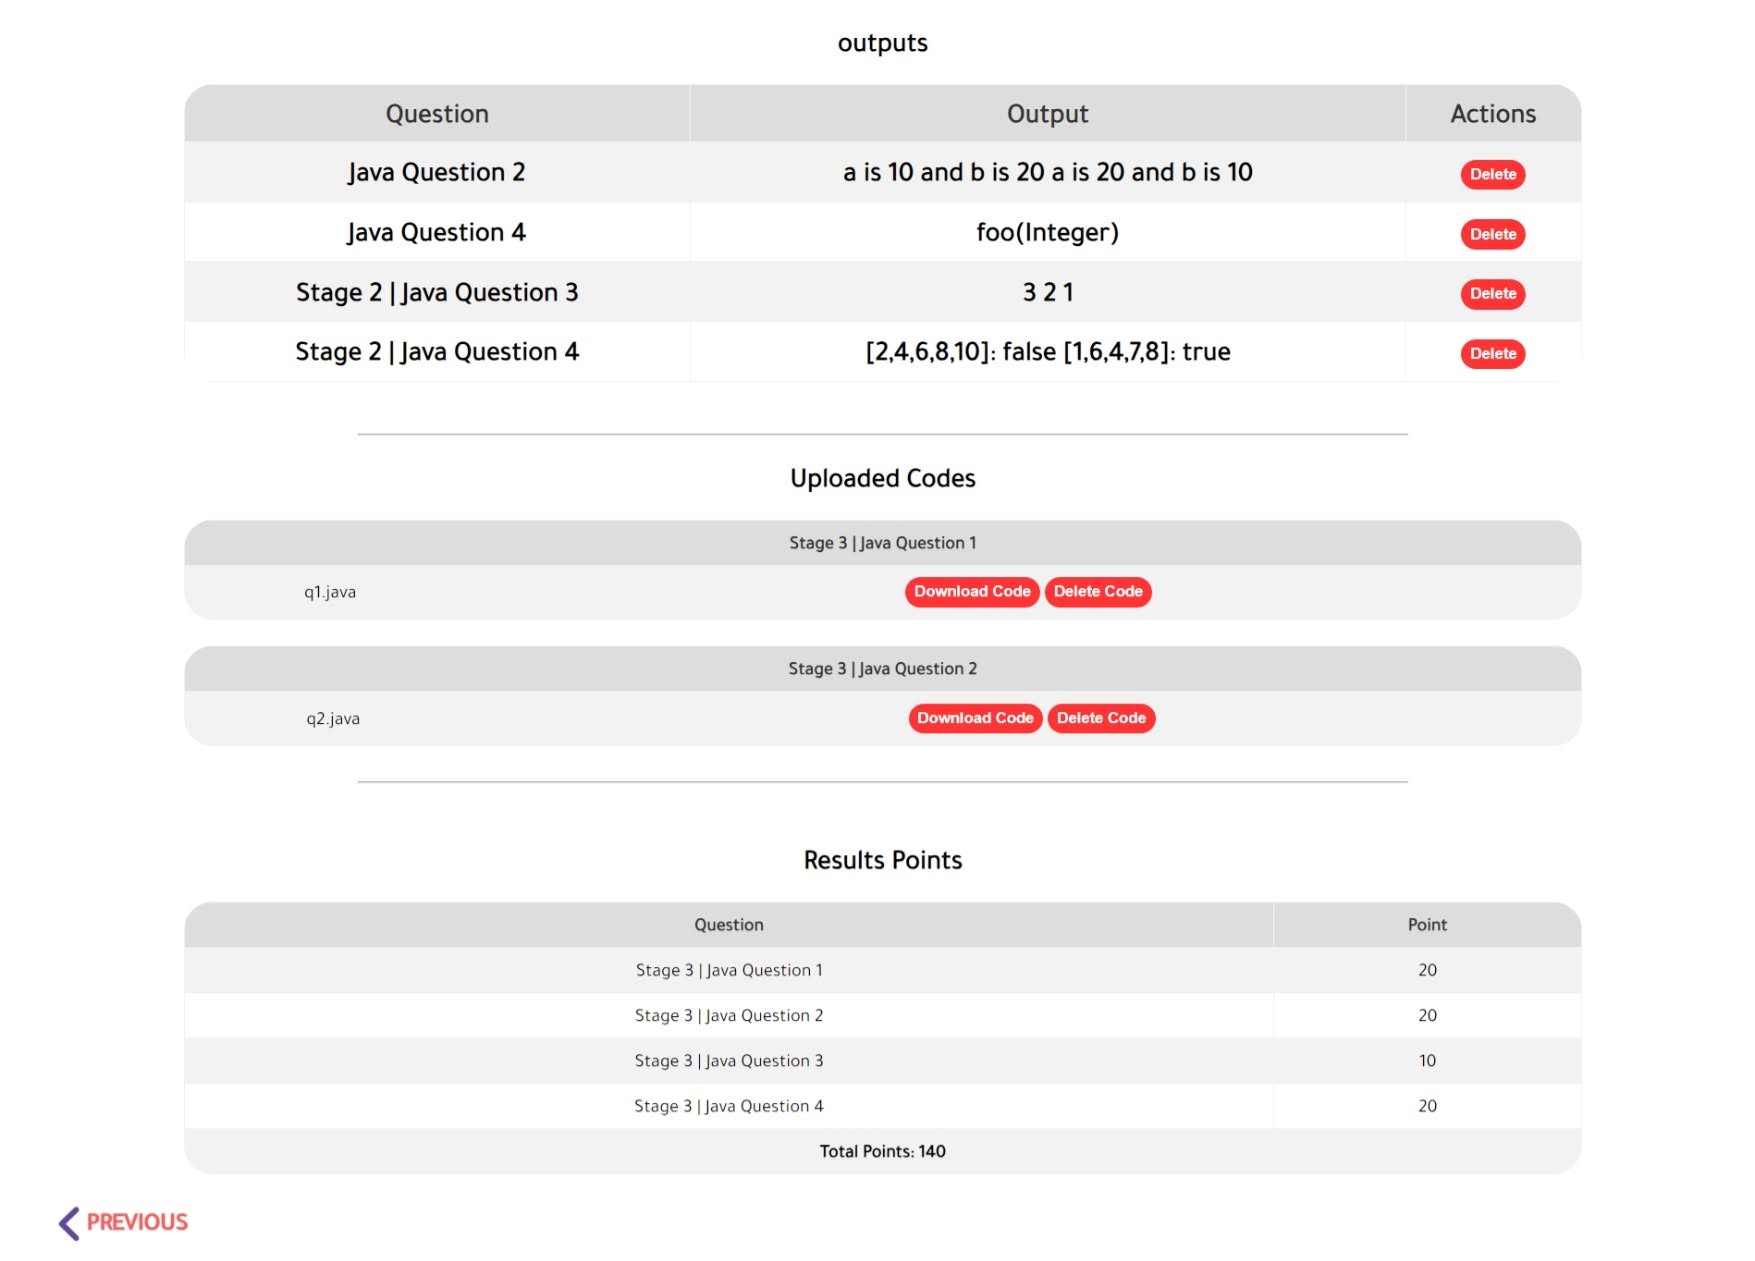
Task: Click the purple PREVIOUS chevron arrow icon
Action: (x=69, y=1223)
